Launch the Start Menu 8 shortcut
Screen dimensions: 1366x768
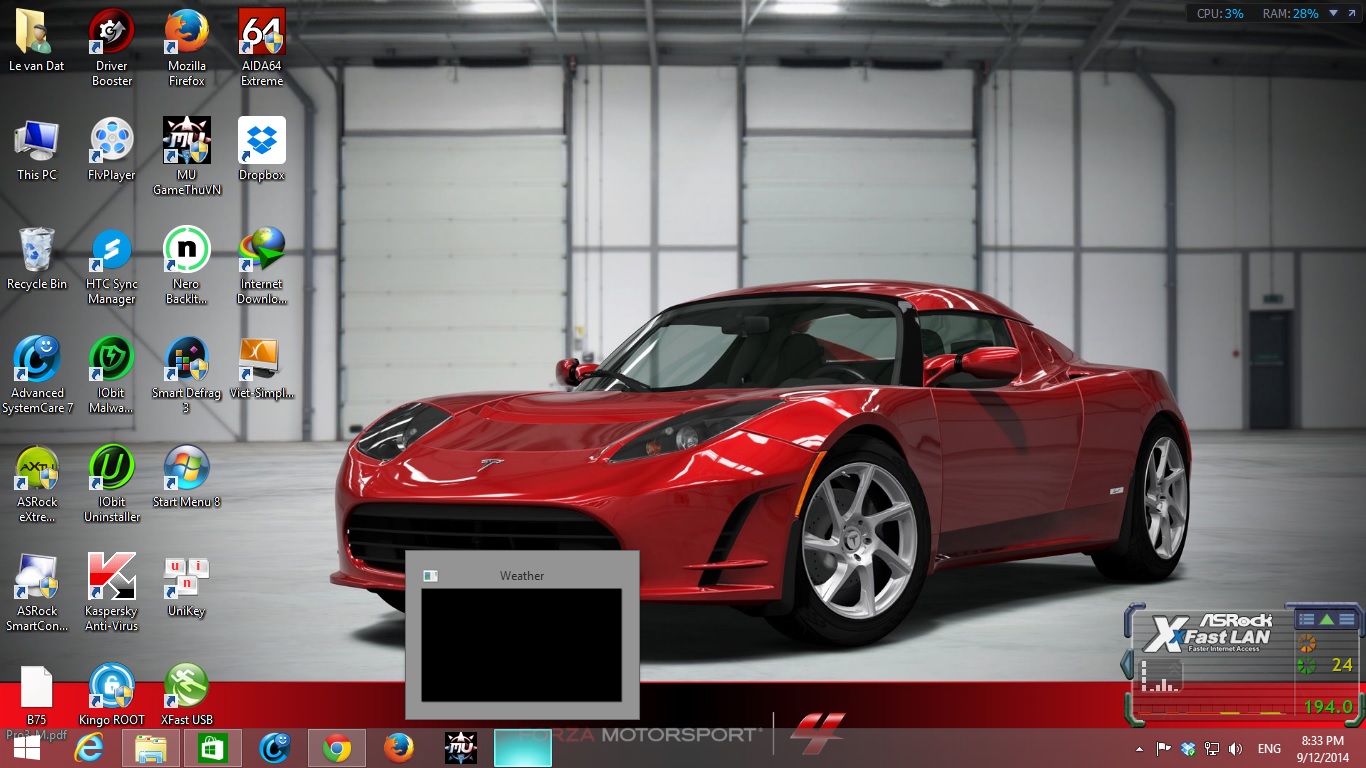(187, 477)
